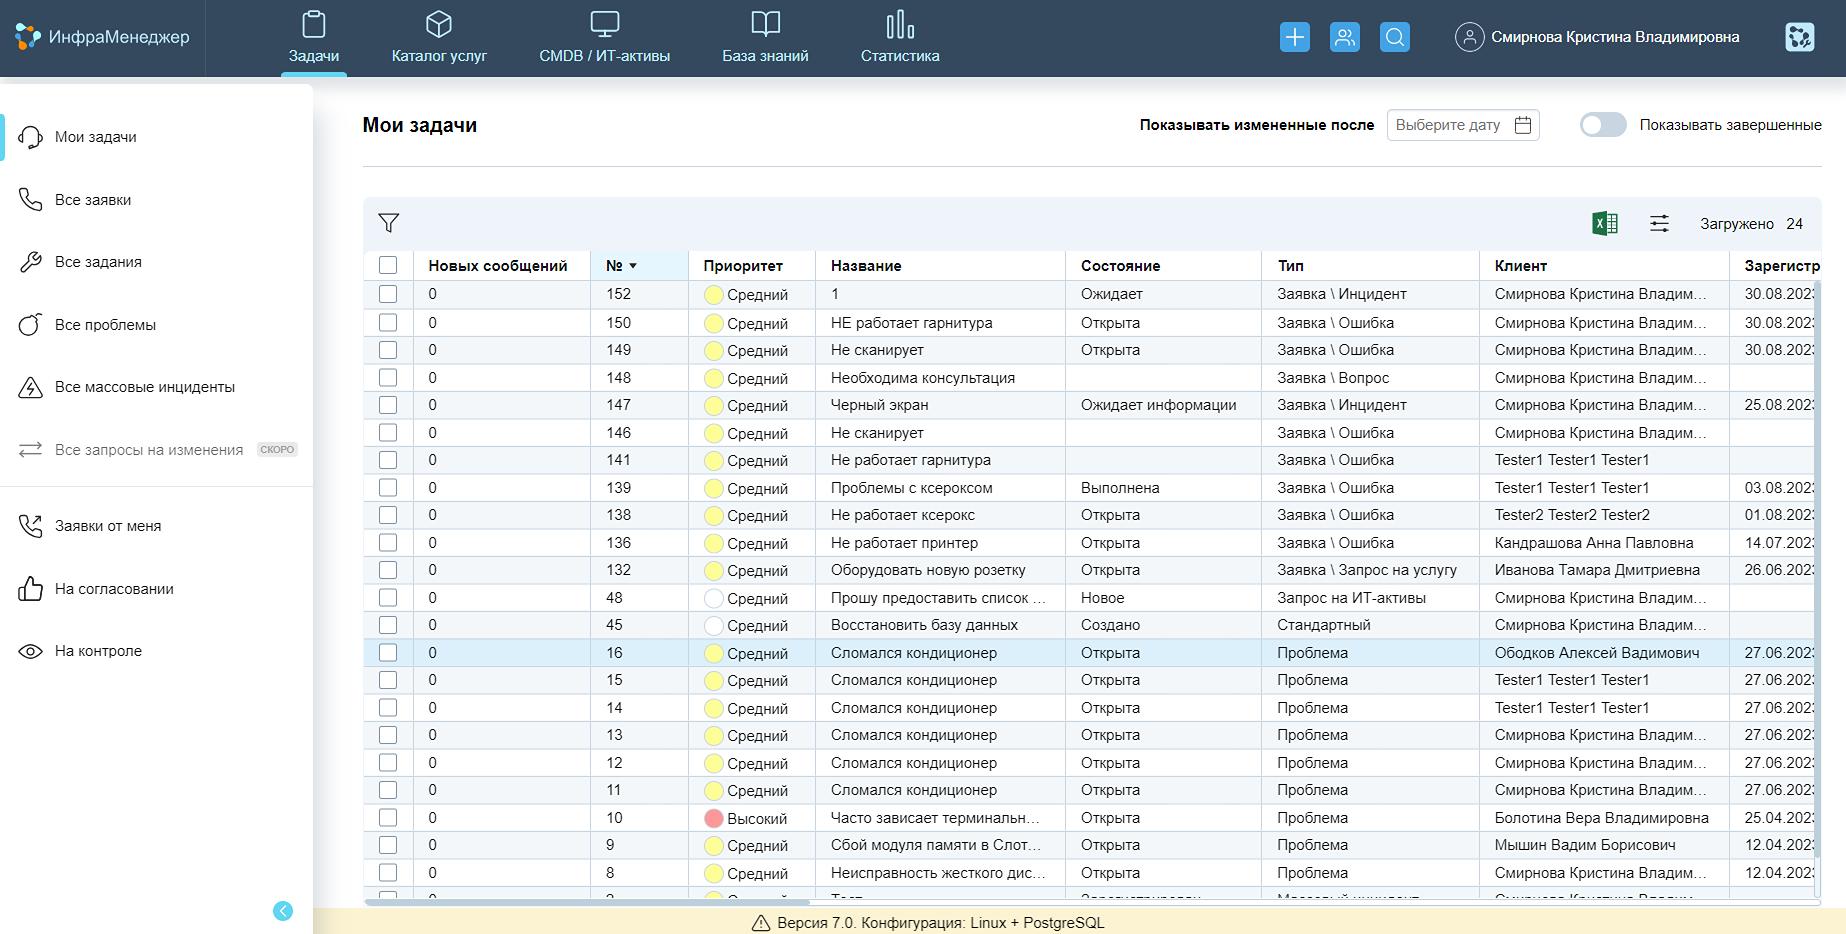Check the select-all checkbox in table header

pos(388,265)
